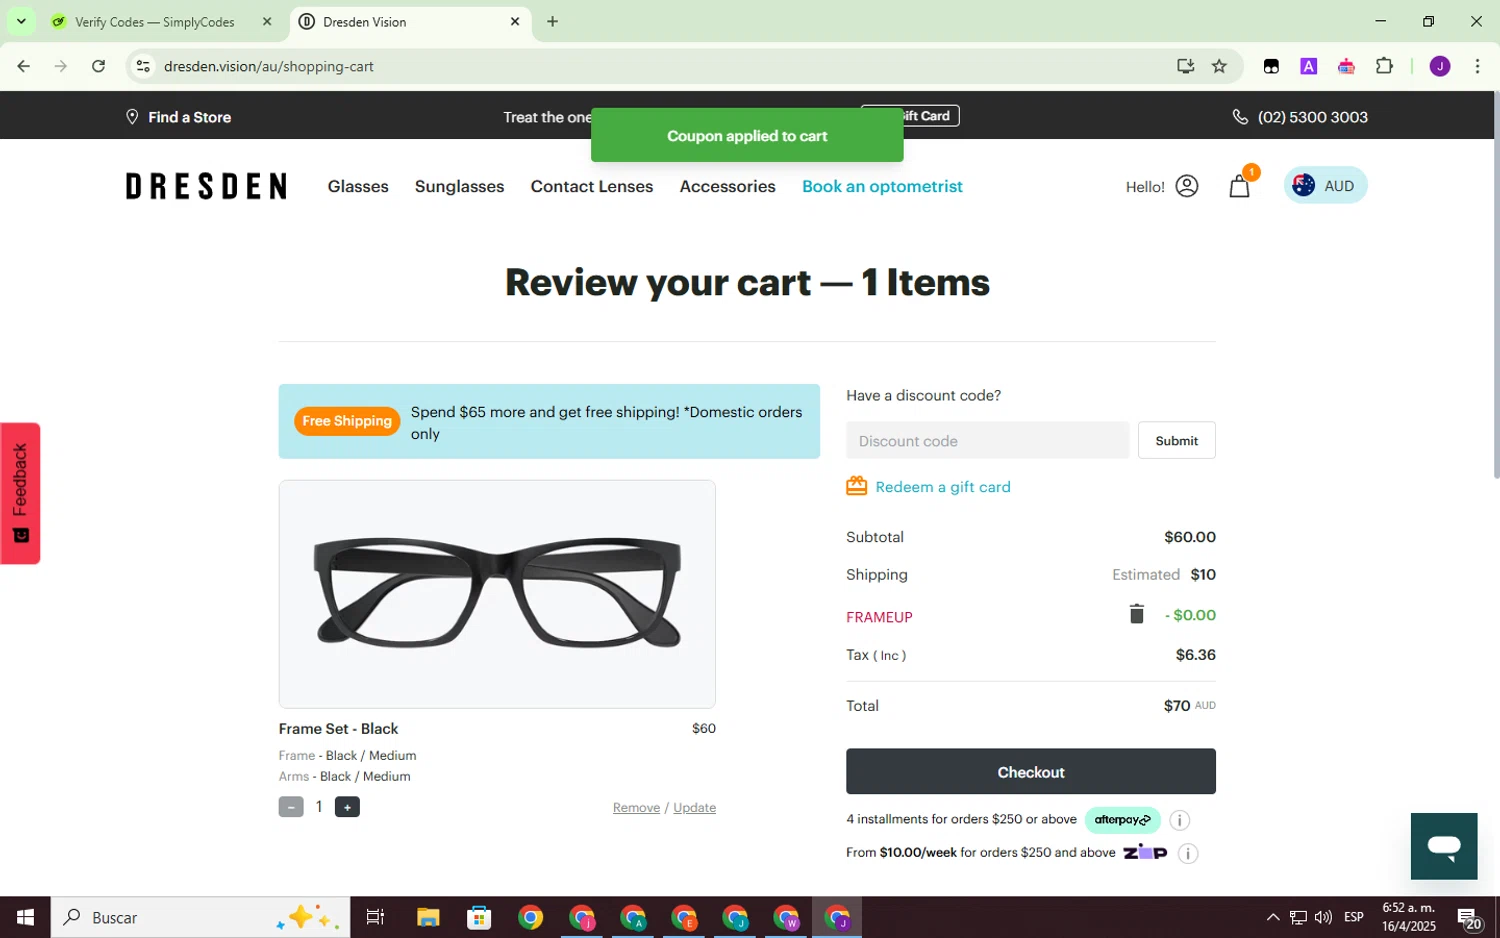Click the Afterpay info icon

pyautogui.click(x=1179, y=820)
